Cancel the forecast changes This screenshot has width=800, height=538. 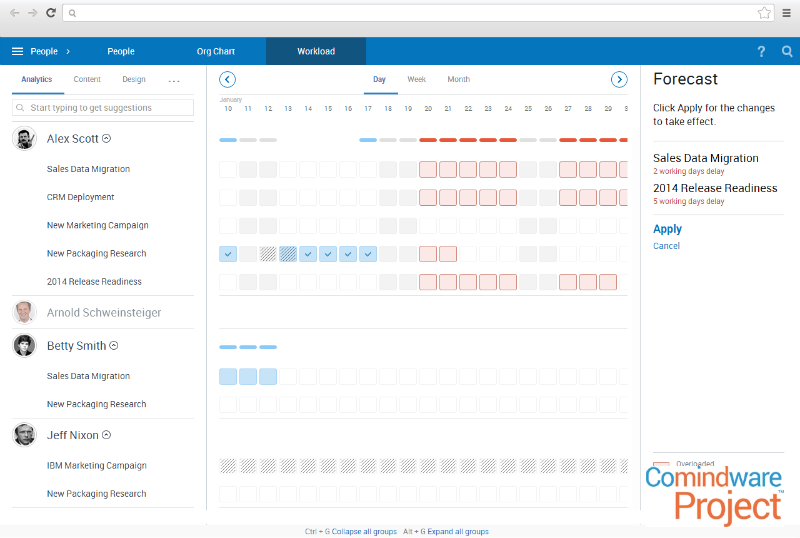tap(666, 246)
